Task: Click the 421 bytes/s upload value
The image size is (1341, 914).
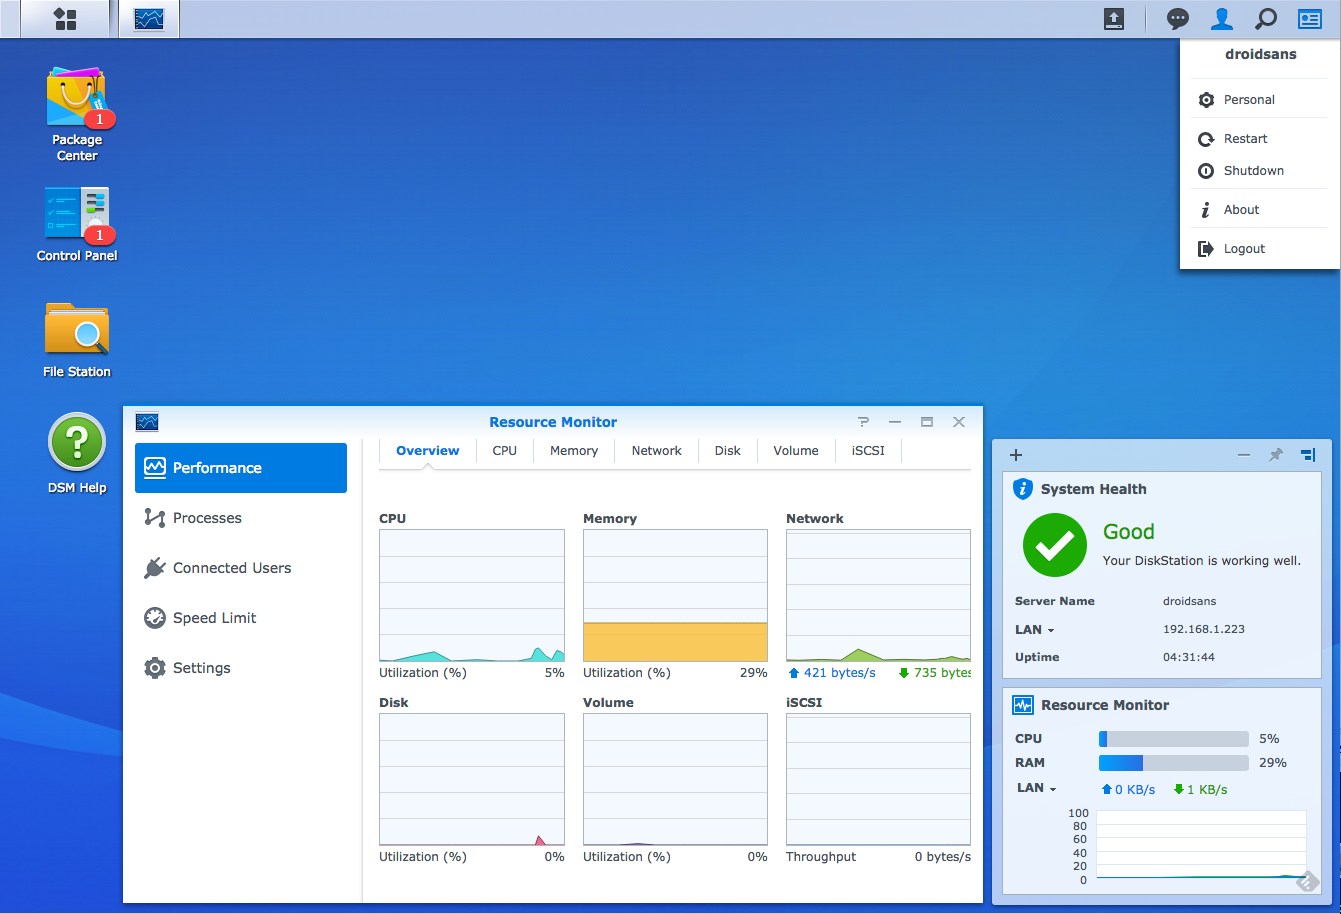Action: (839, 673)
